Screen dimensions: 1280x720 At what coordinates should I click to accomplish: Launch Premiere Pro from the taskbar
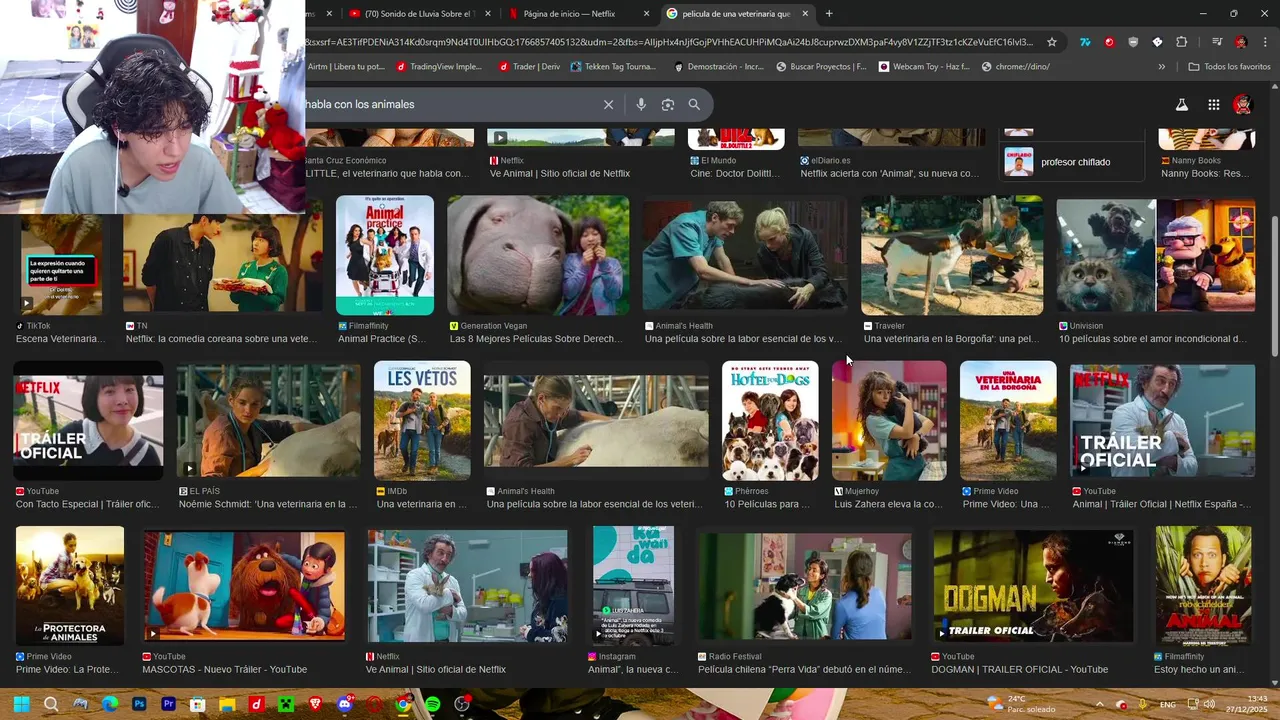pyautogui.click(x=168, y=704)
